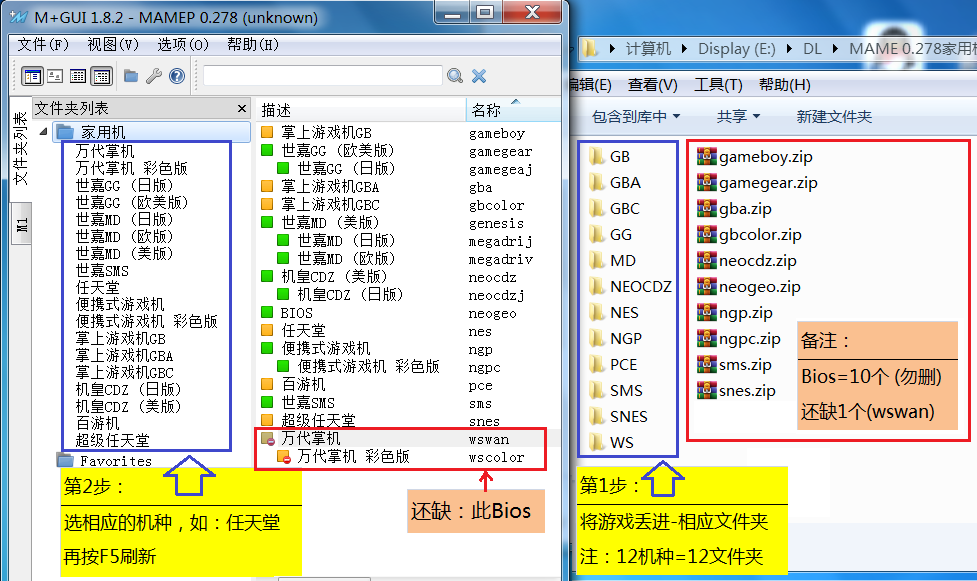The width and height of the screenshot is (977, 581).
Task: Select the 百游机 pce row
Action: click(409, 385)
